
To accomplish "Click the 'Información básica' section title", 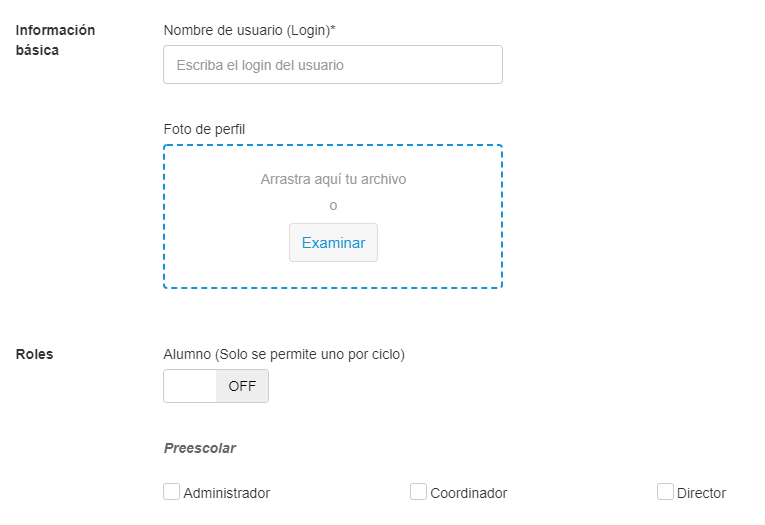I will (55, 40).
